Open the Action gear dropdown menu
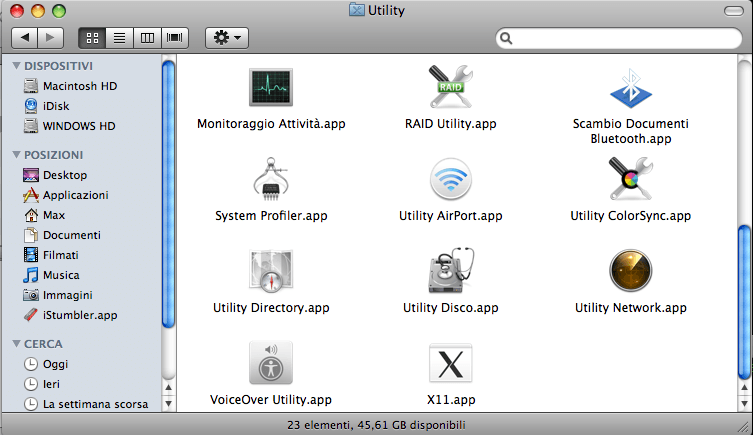 (x=227, y=37)
